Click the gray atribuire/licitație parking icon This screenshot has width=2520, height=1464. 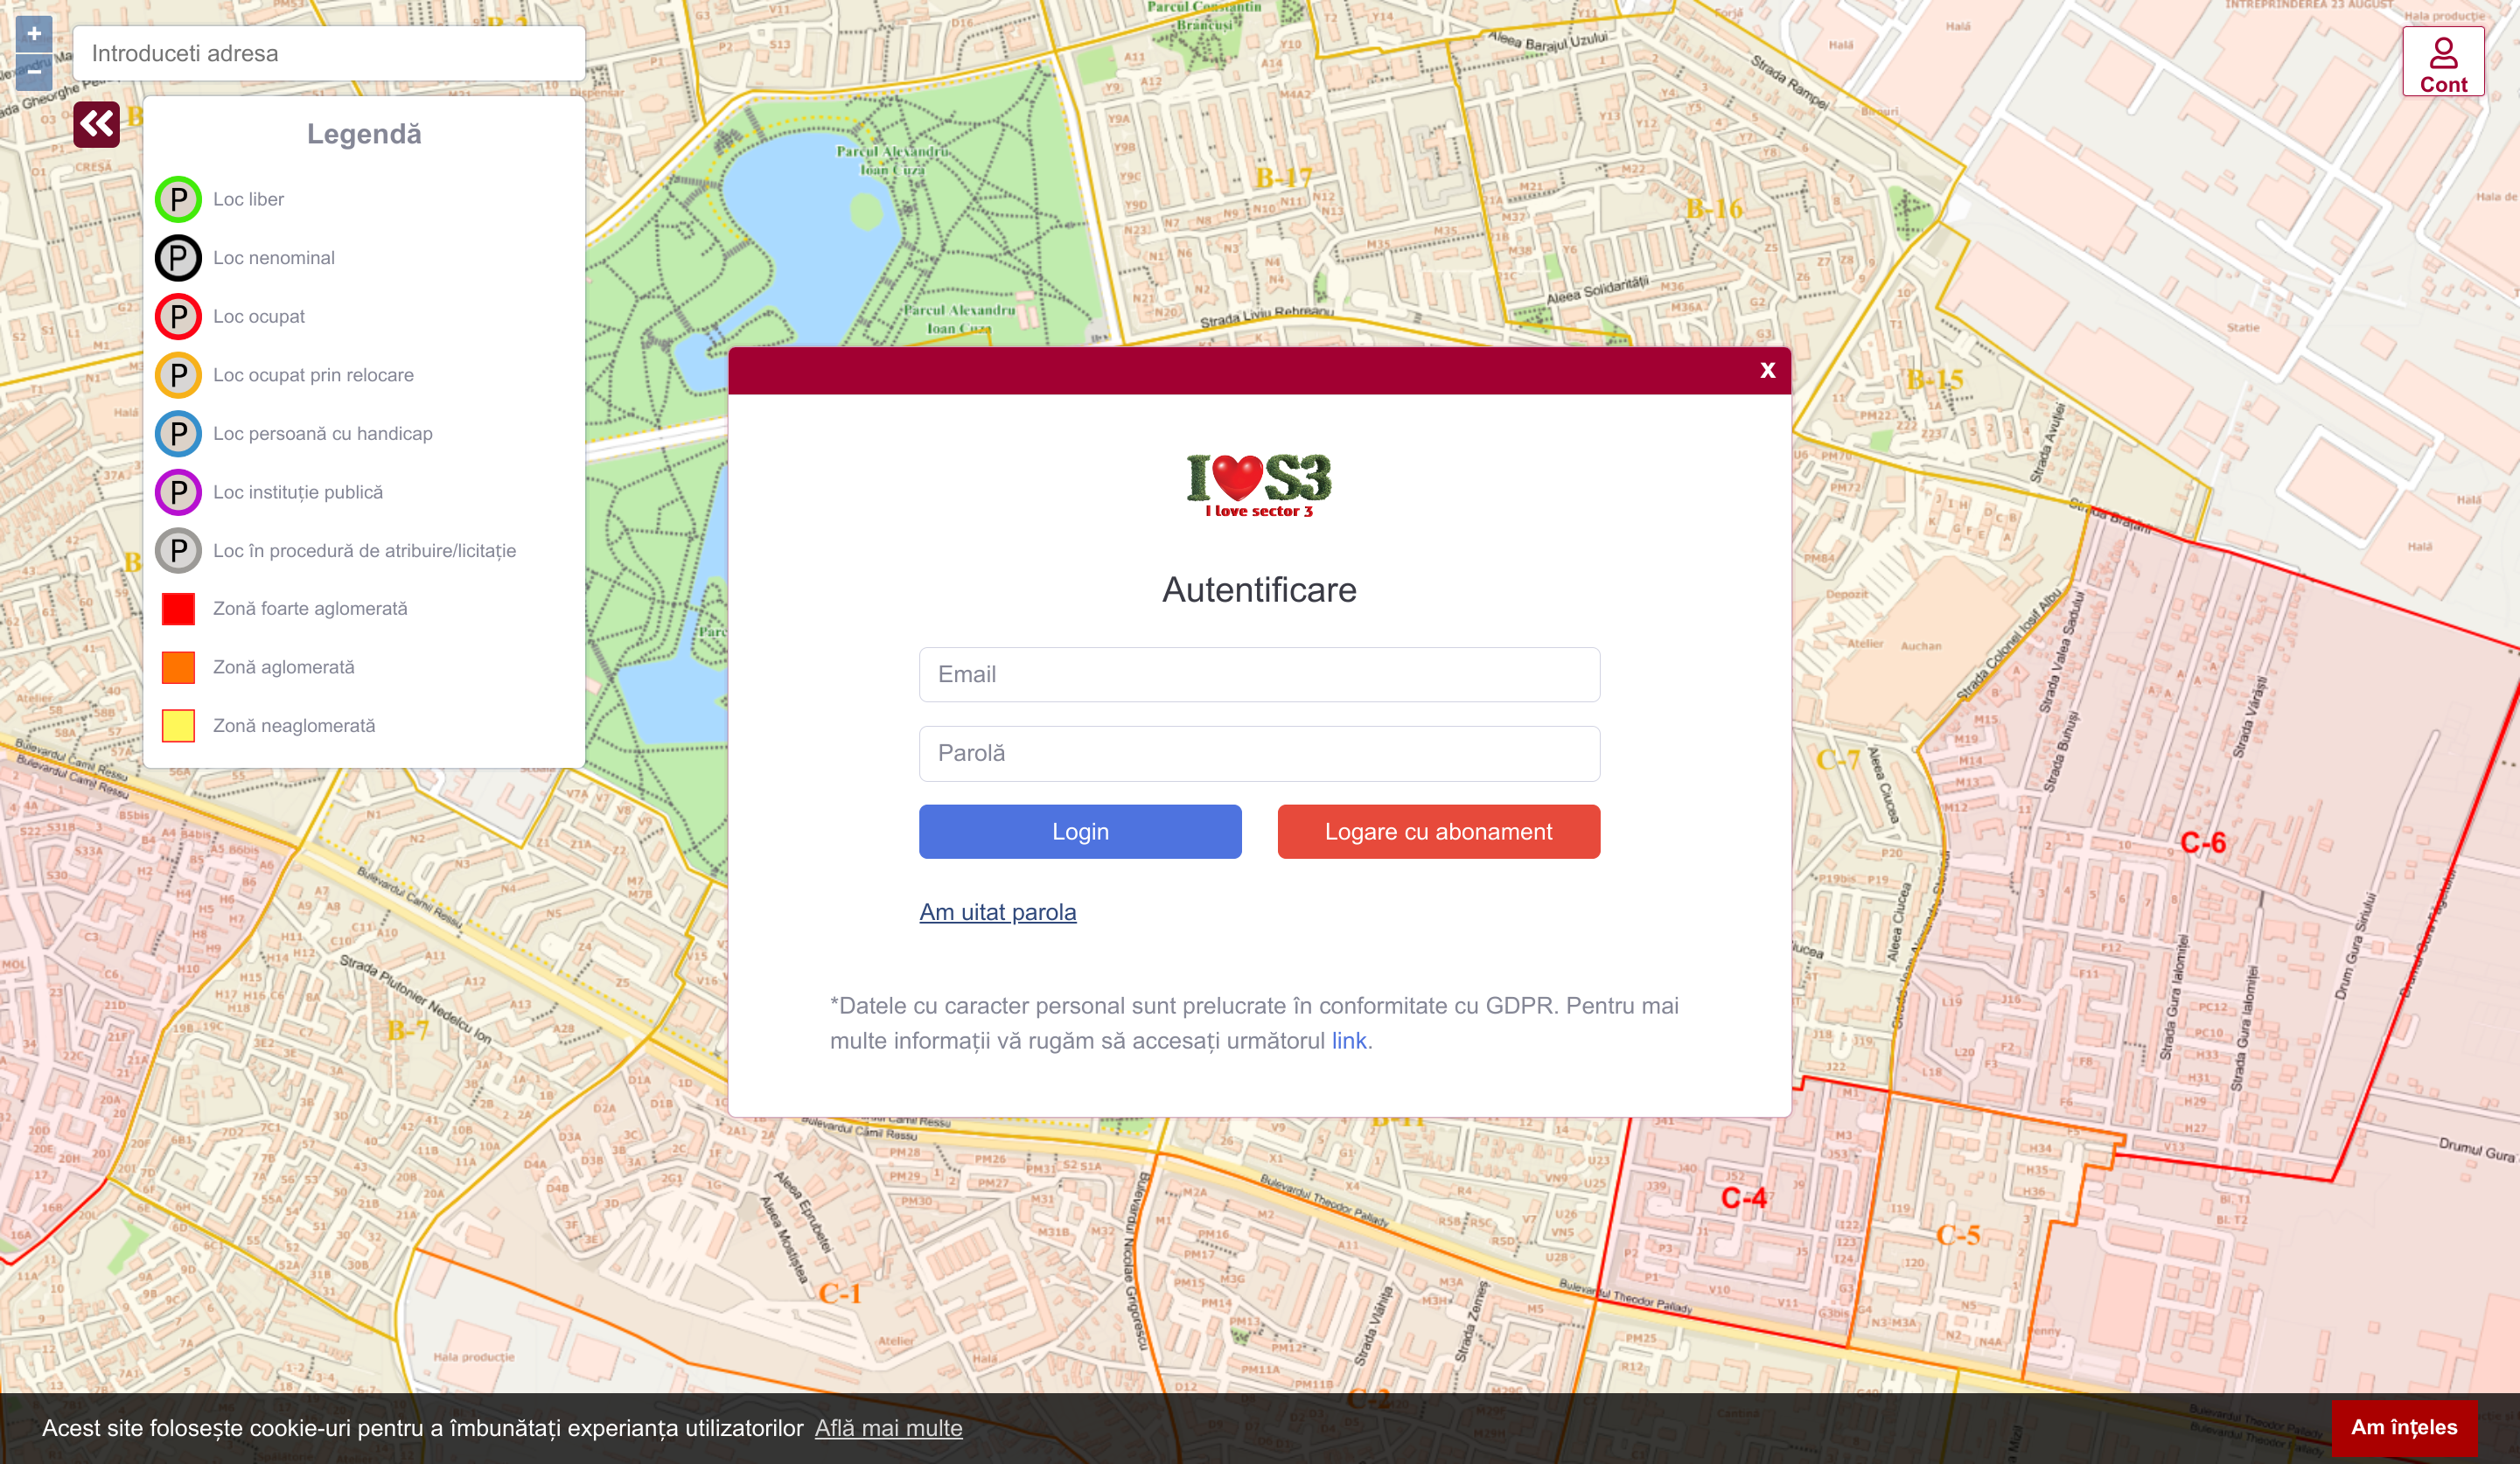tap(178, 551)
